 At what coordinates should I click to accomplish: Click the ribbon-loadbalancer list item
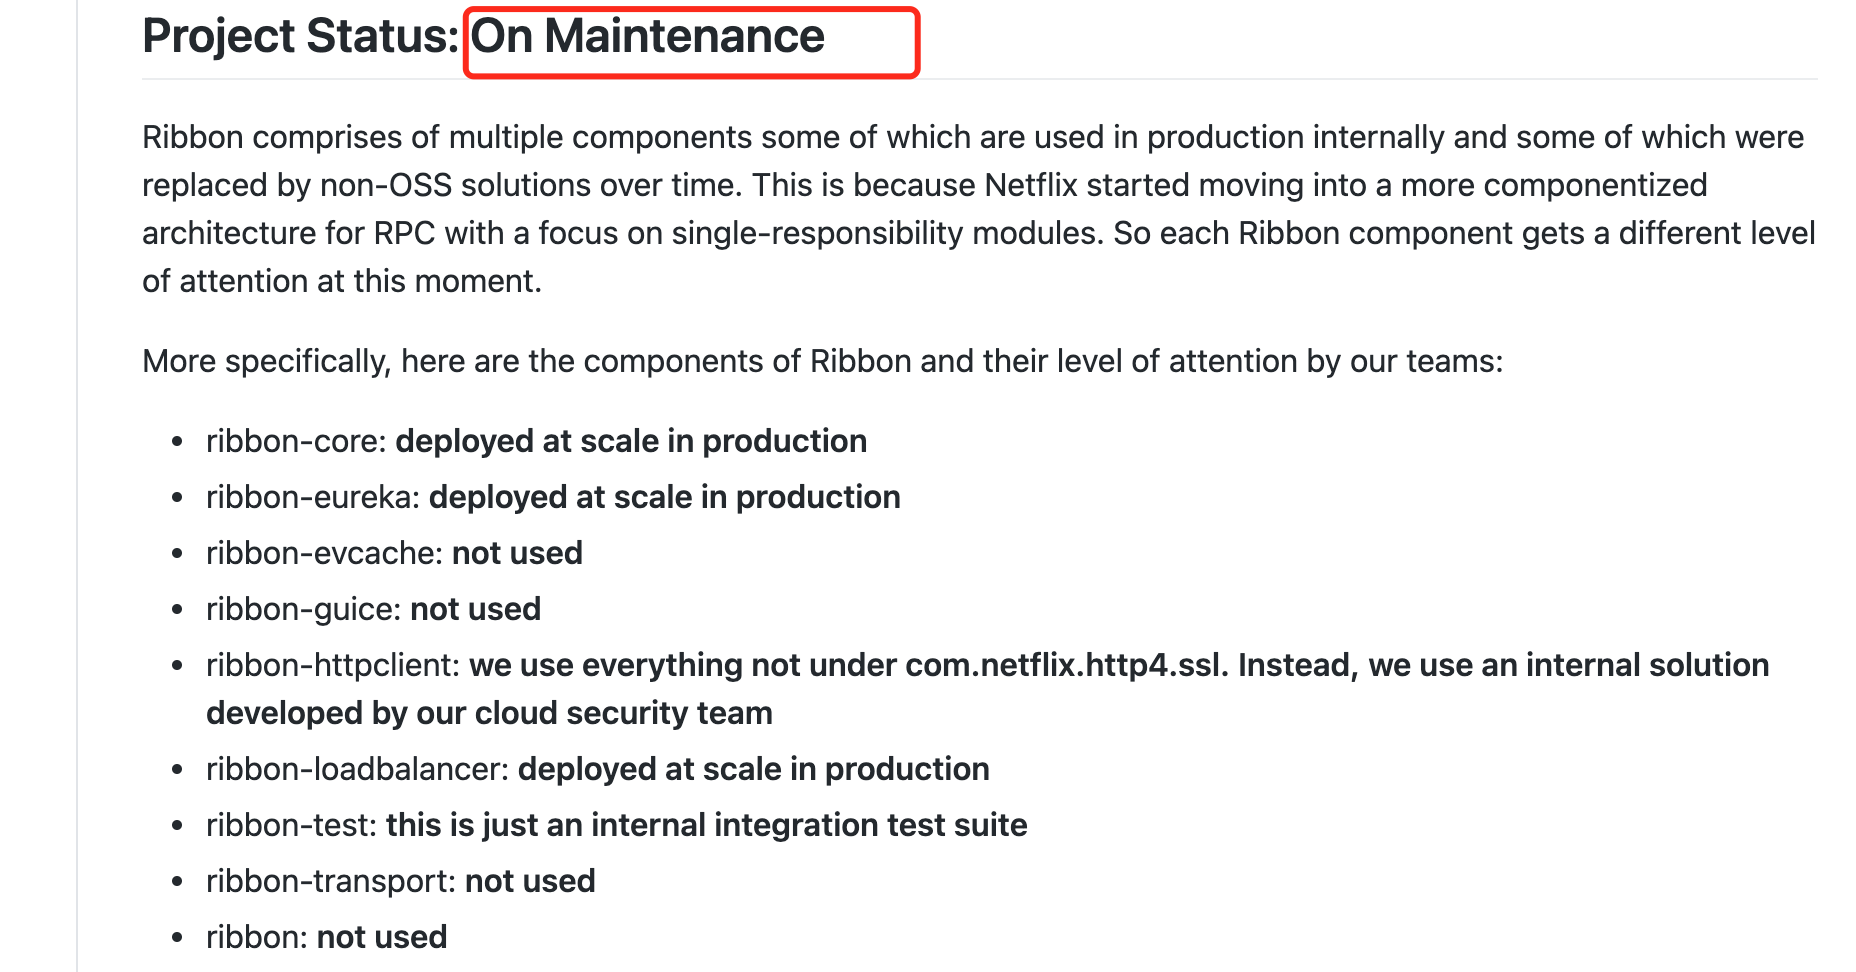[598, 769]
